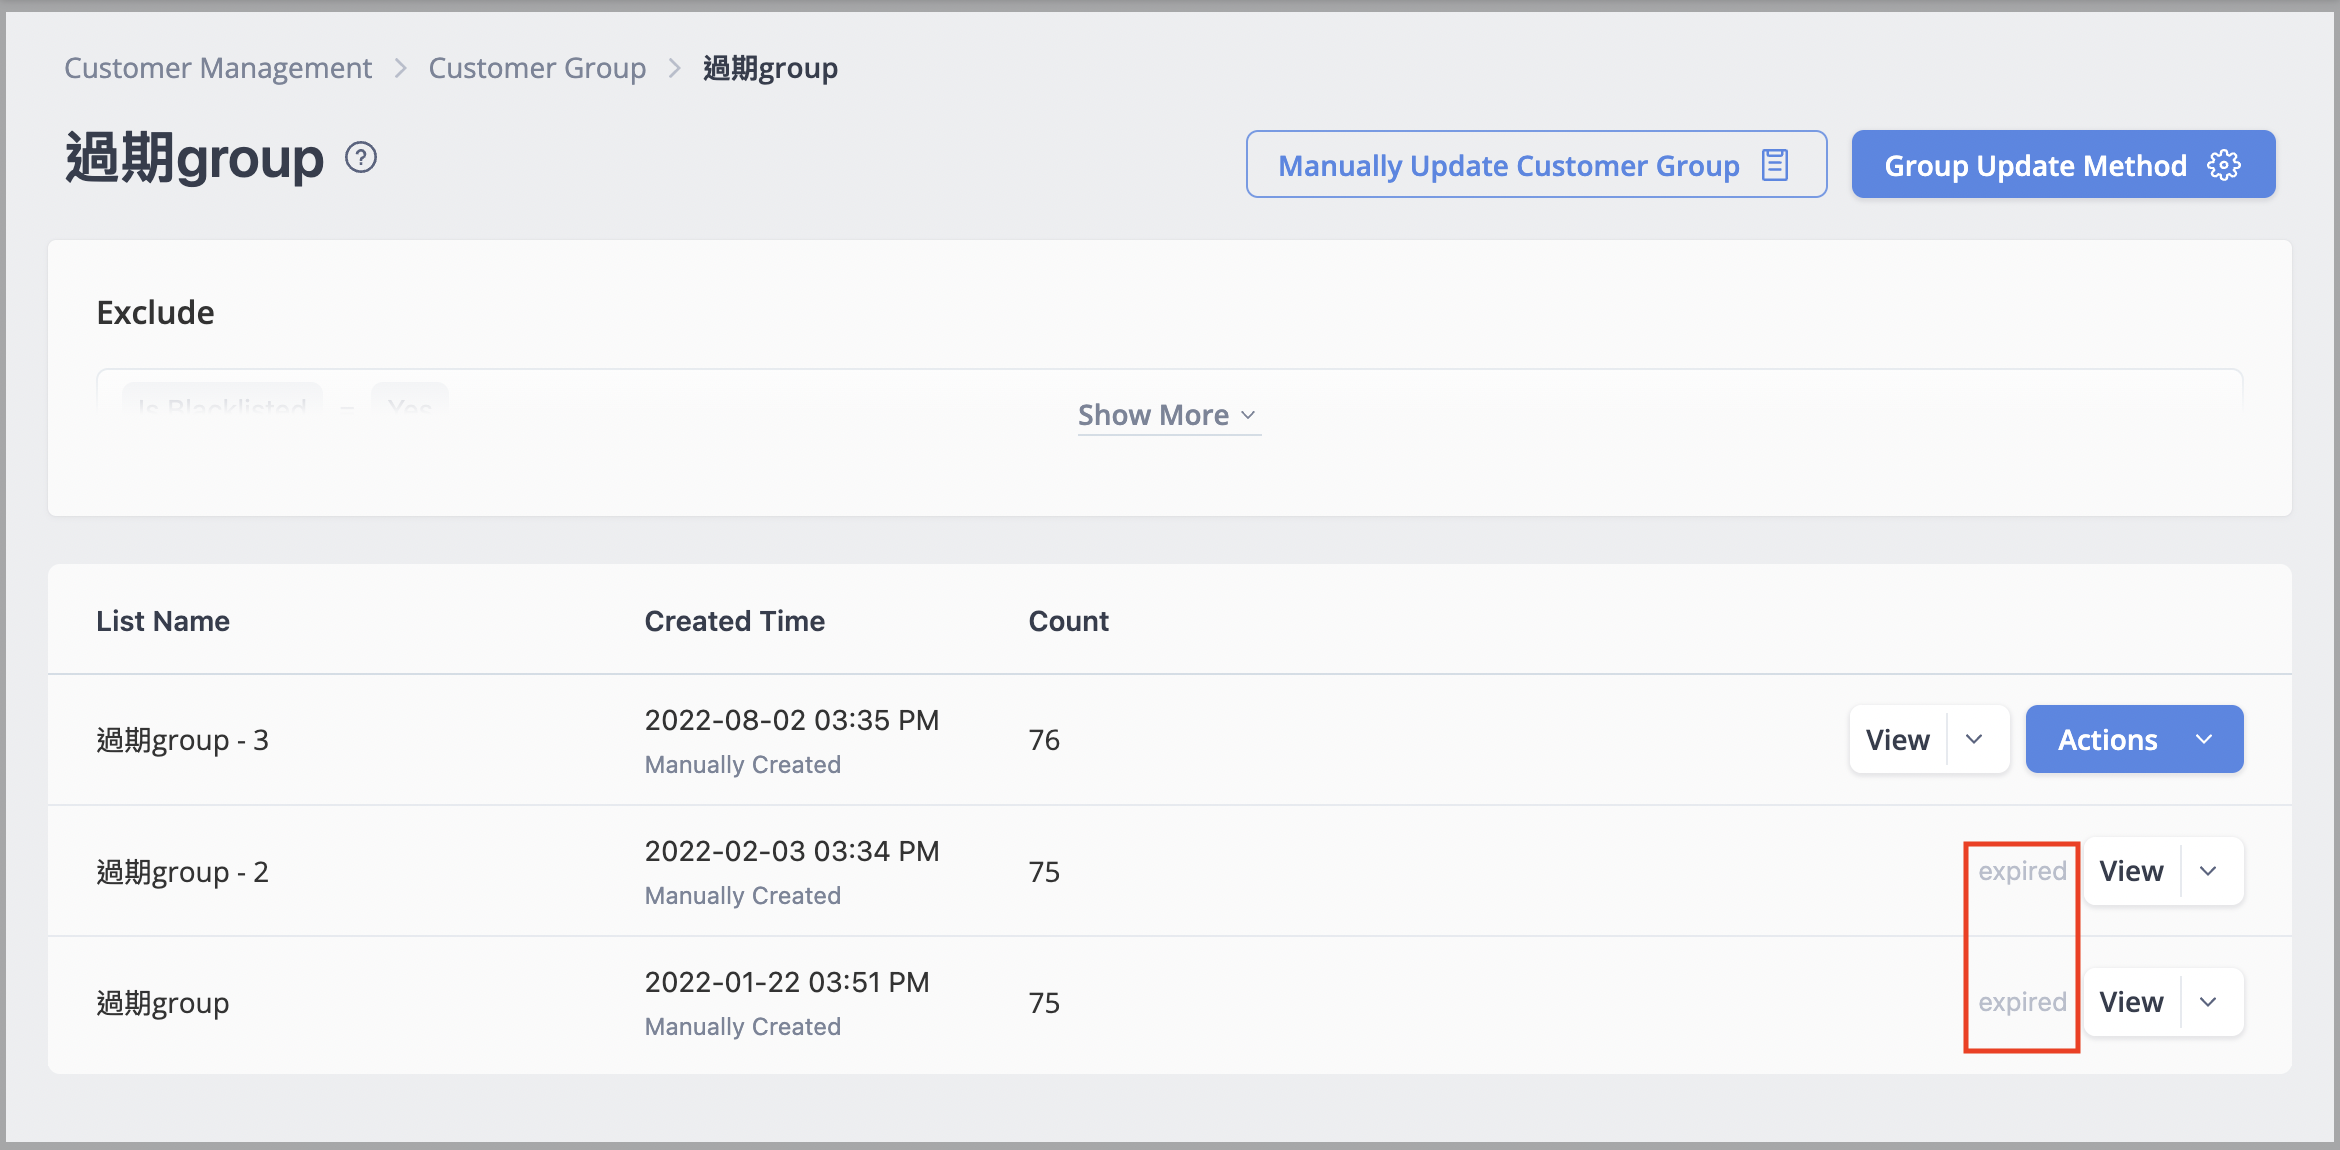Screen dimensions: 2340x1150
Task: Select the list name 過期group - 2
Action: 183,872
